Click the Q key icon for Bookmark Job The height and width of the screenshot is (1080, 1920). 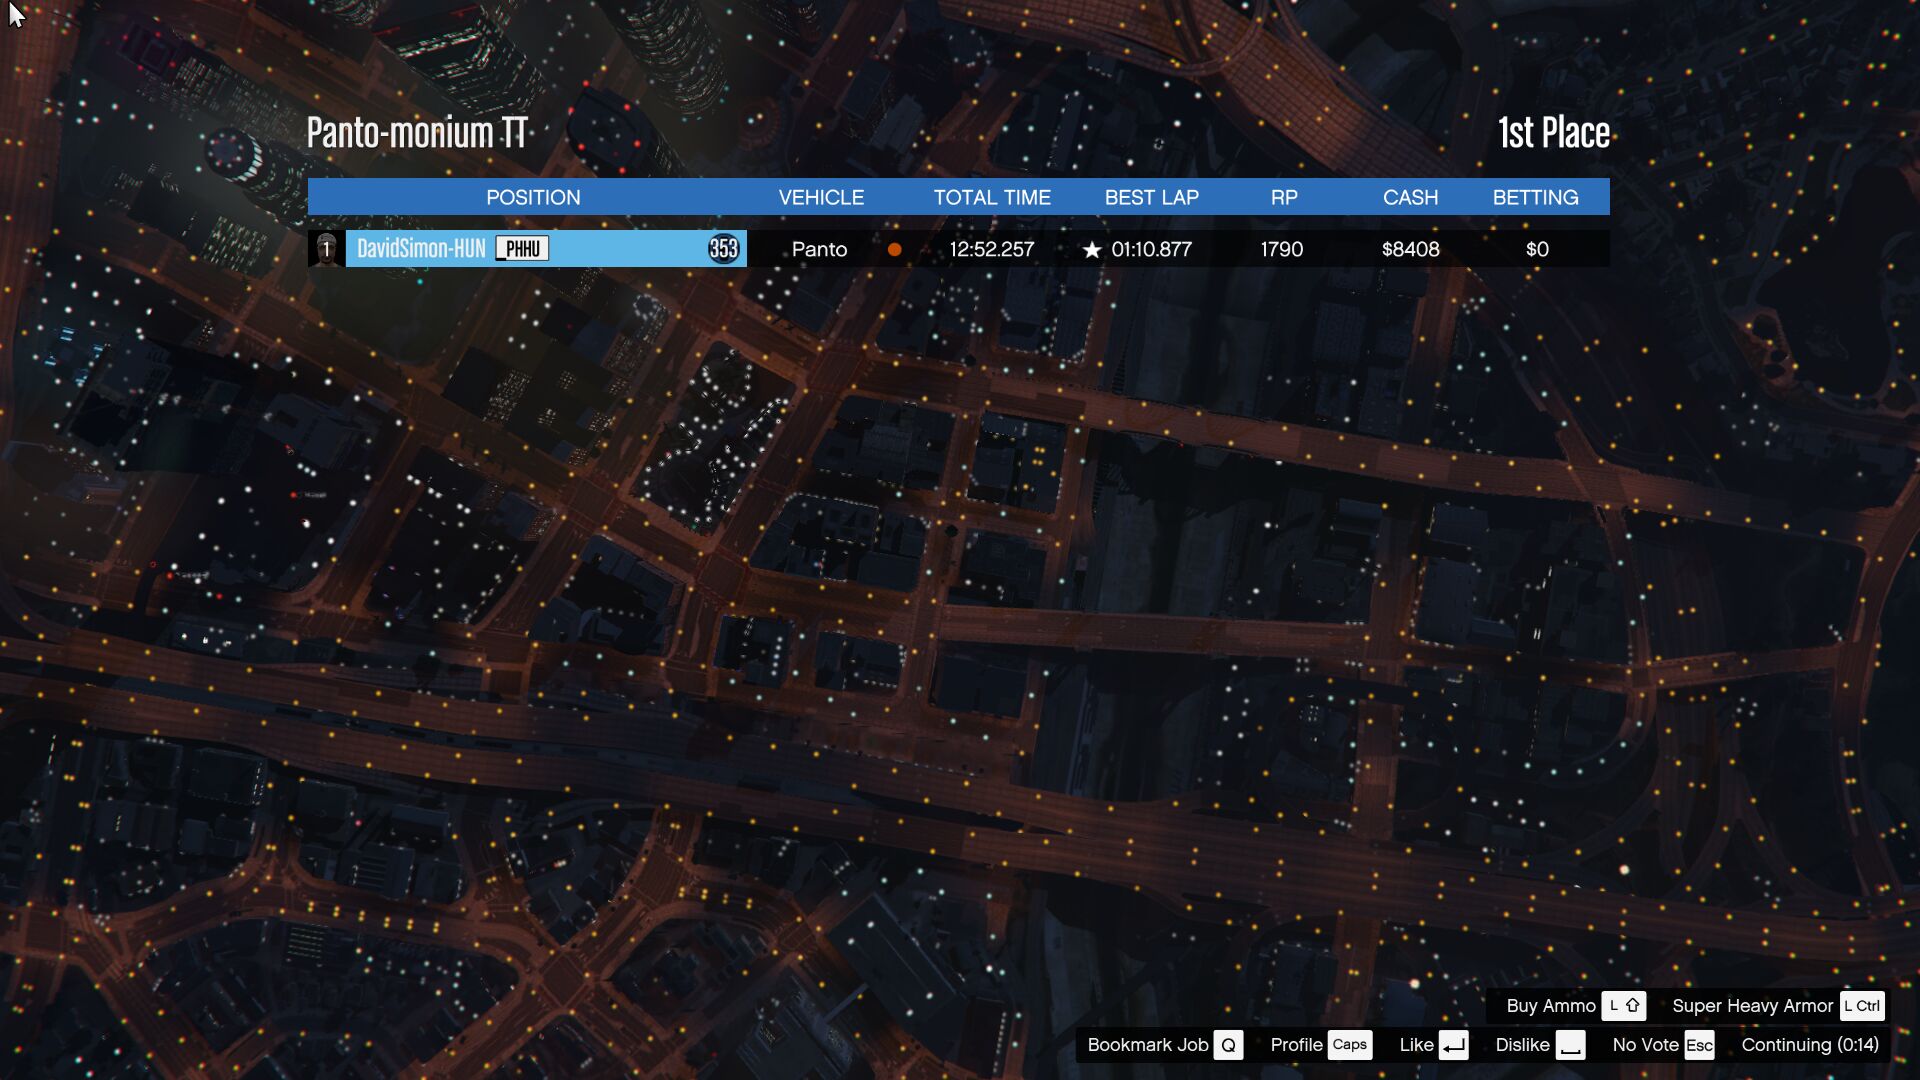1228,1045
